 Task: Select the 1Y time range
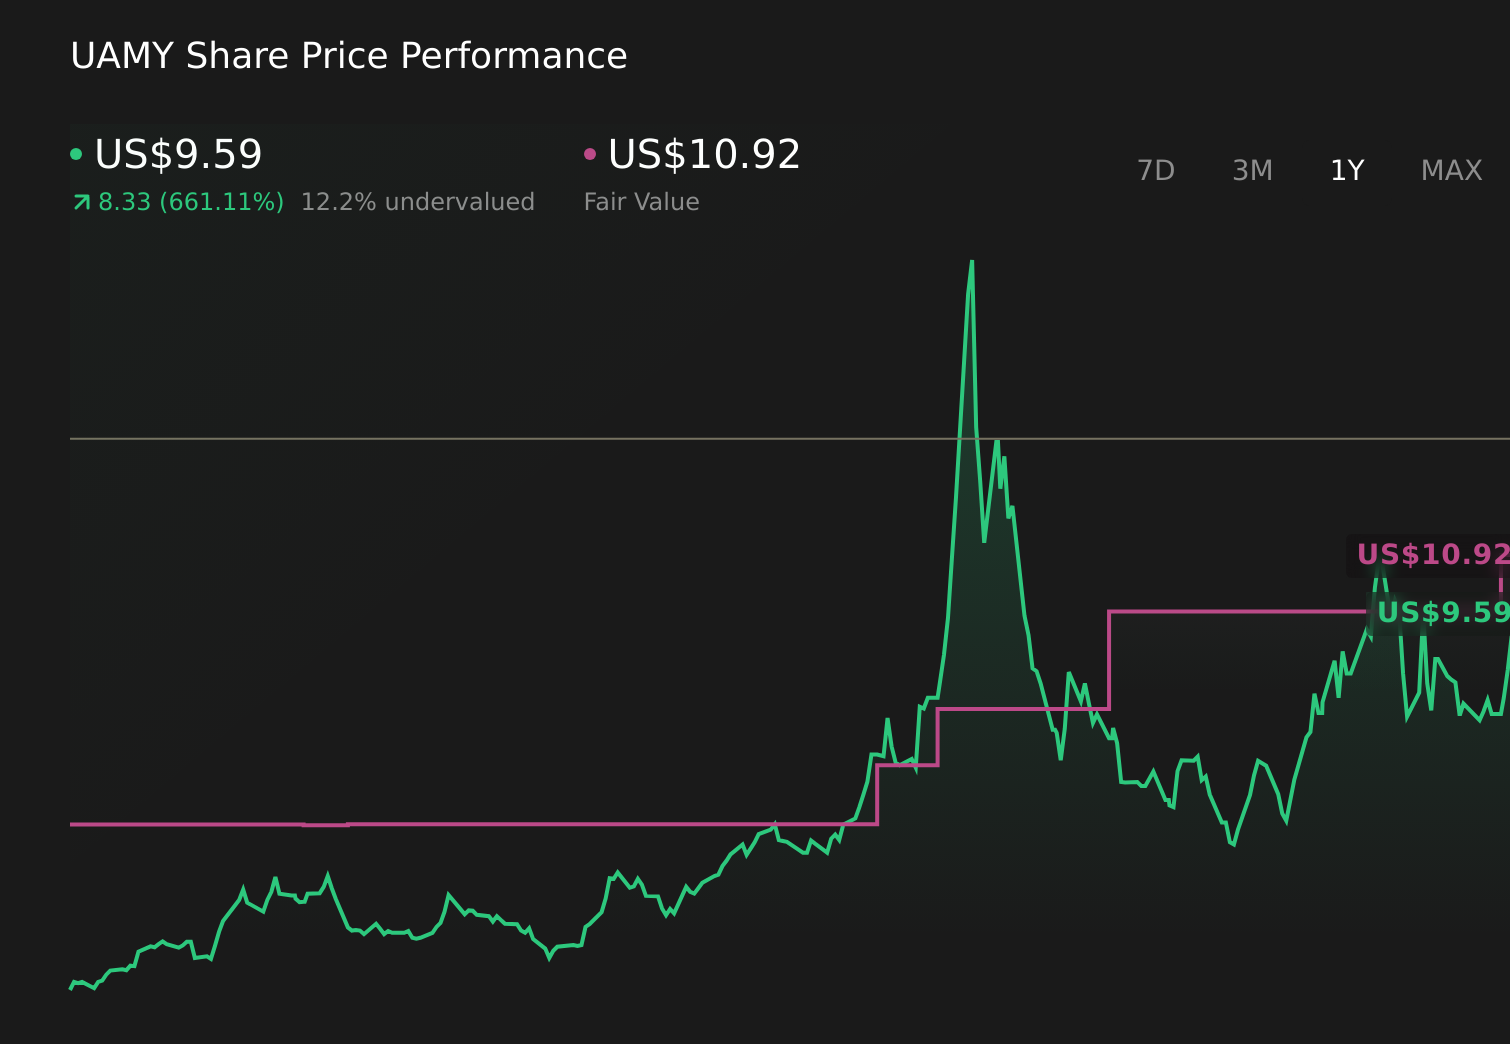pyautogui.click(x=1346, y=170)
